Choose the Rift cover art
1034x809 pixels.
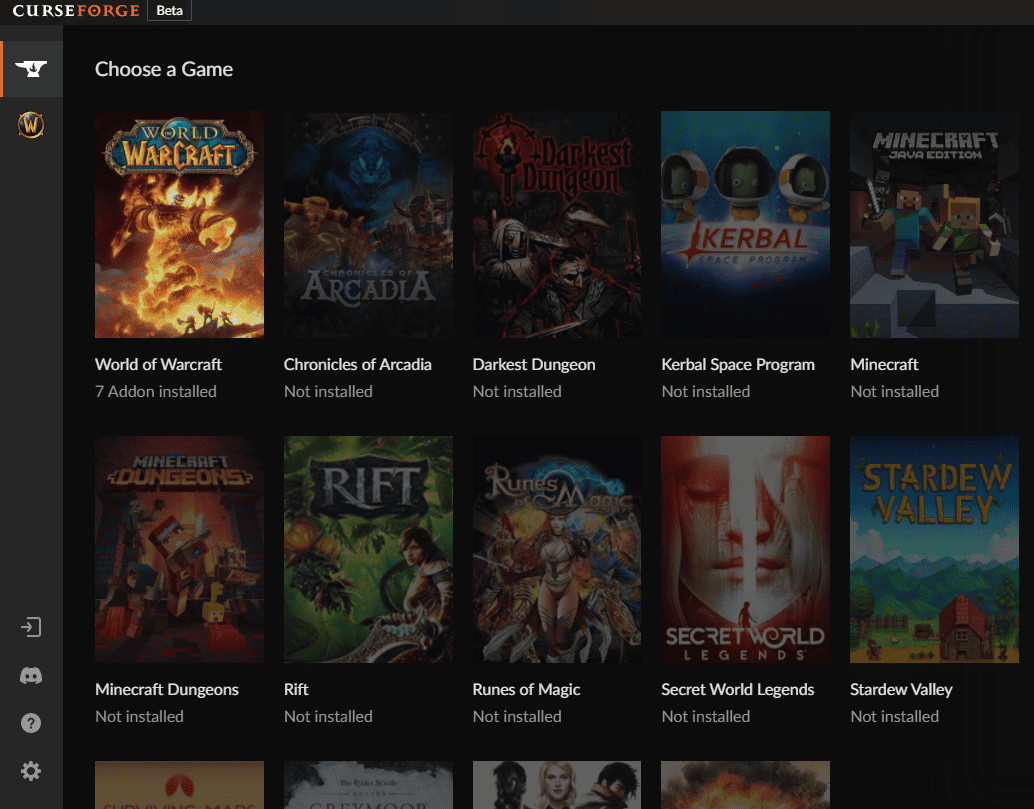click(368, 549)
